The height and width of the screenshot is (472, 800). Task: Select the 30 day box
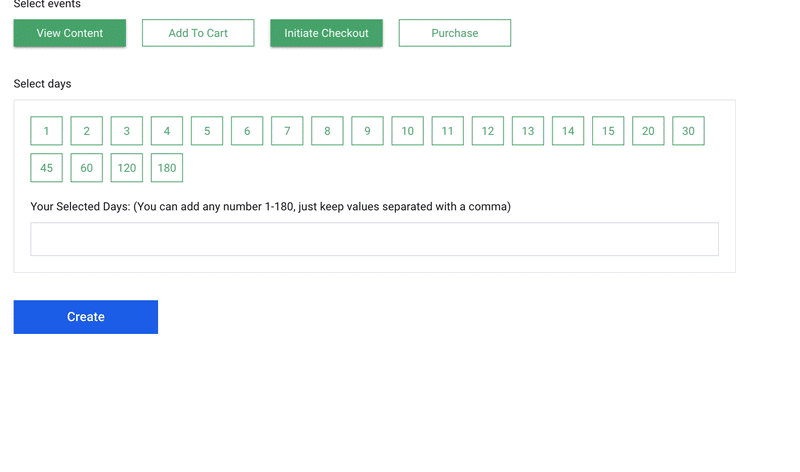click(x=688, y=131)
